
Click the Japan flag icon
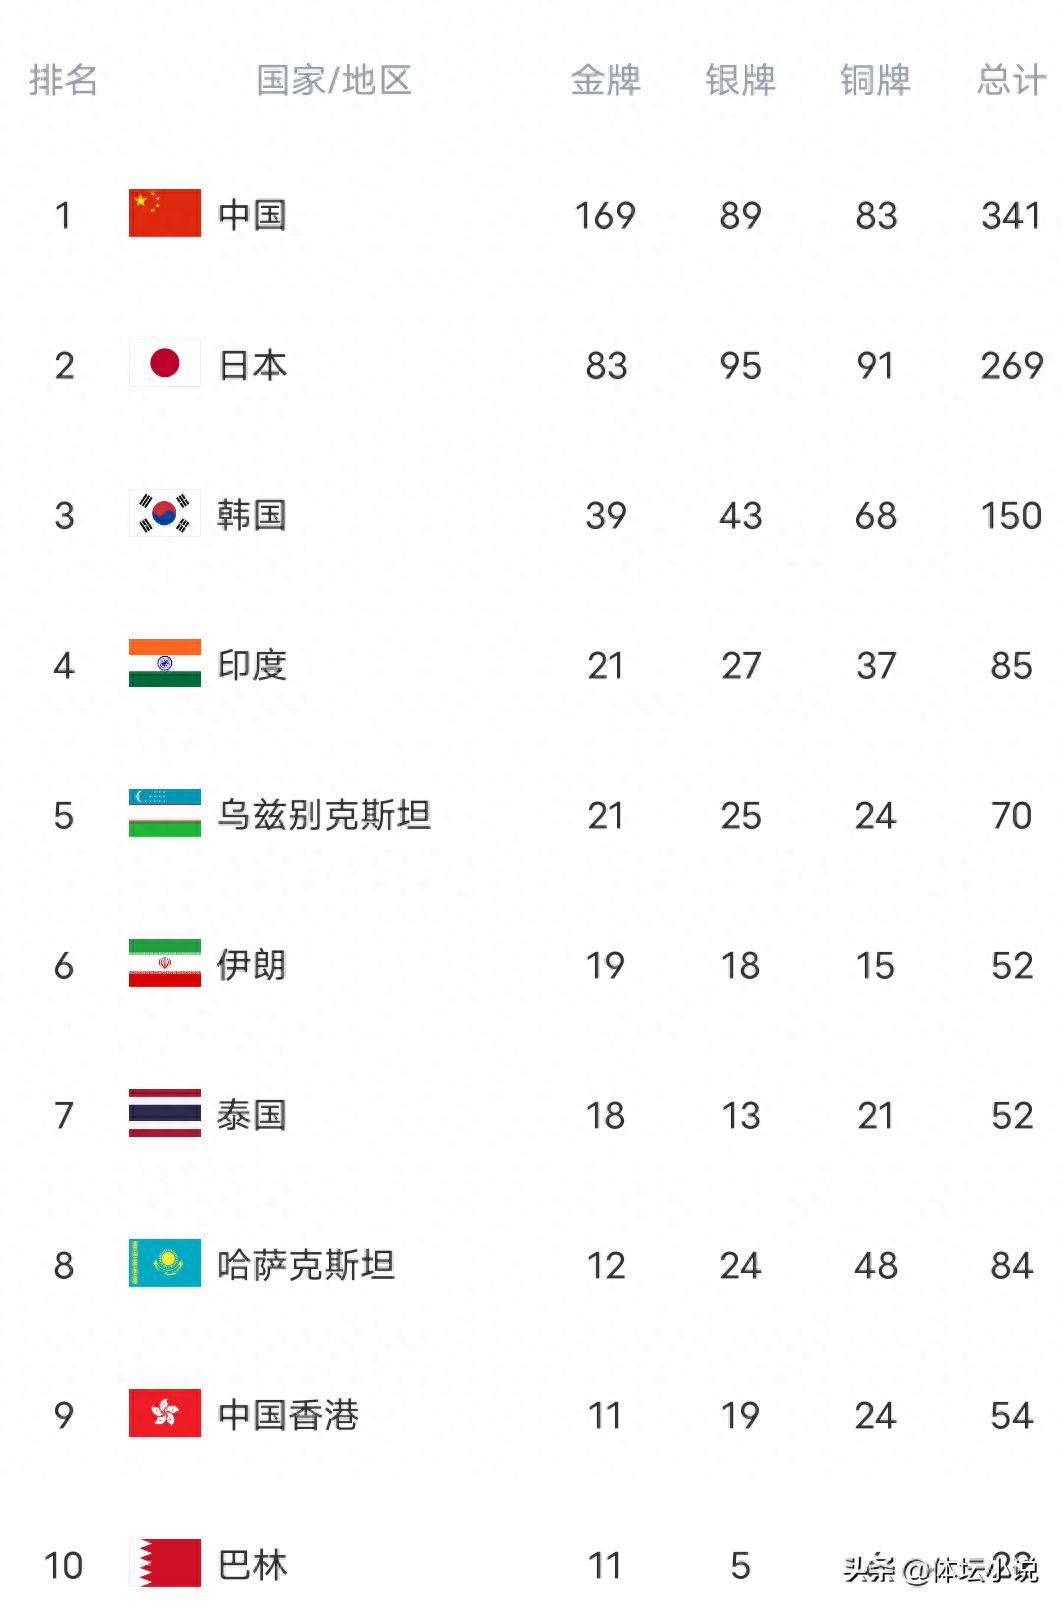pos(165,363)
